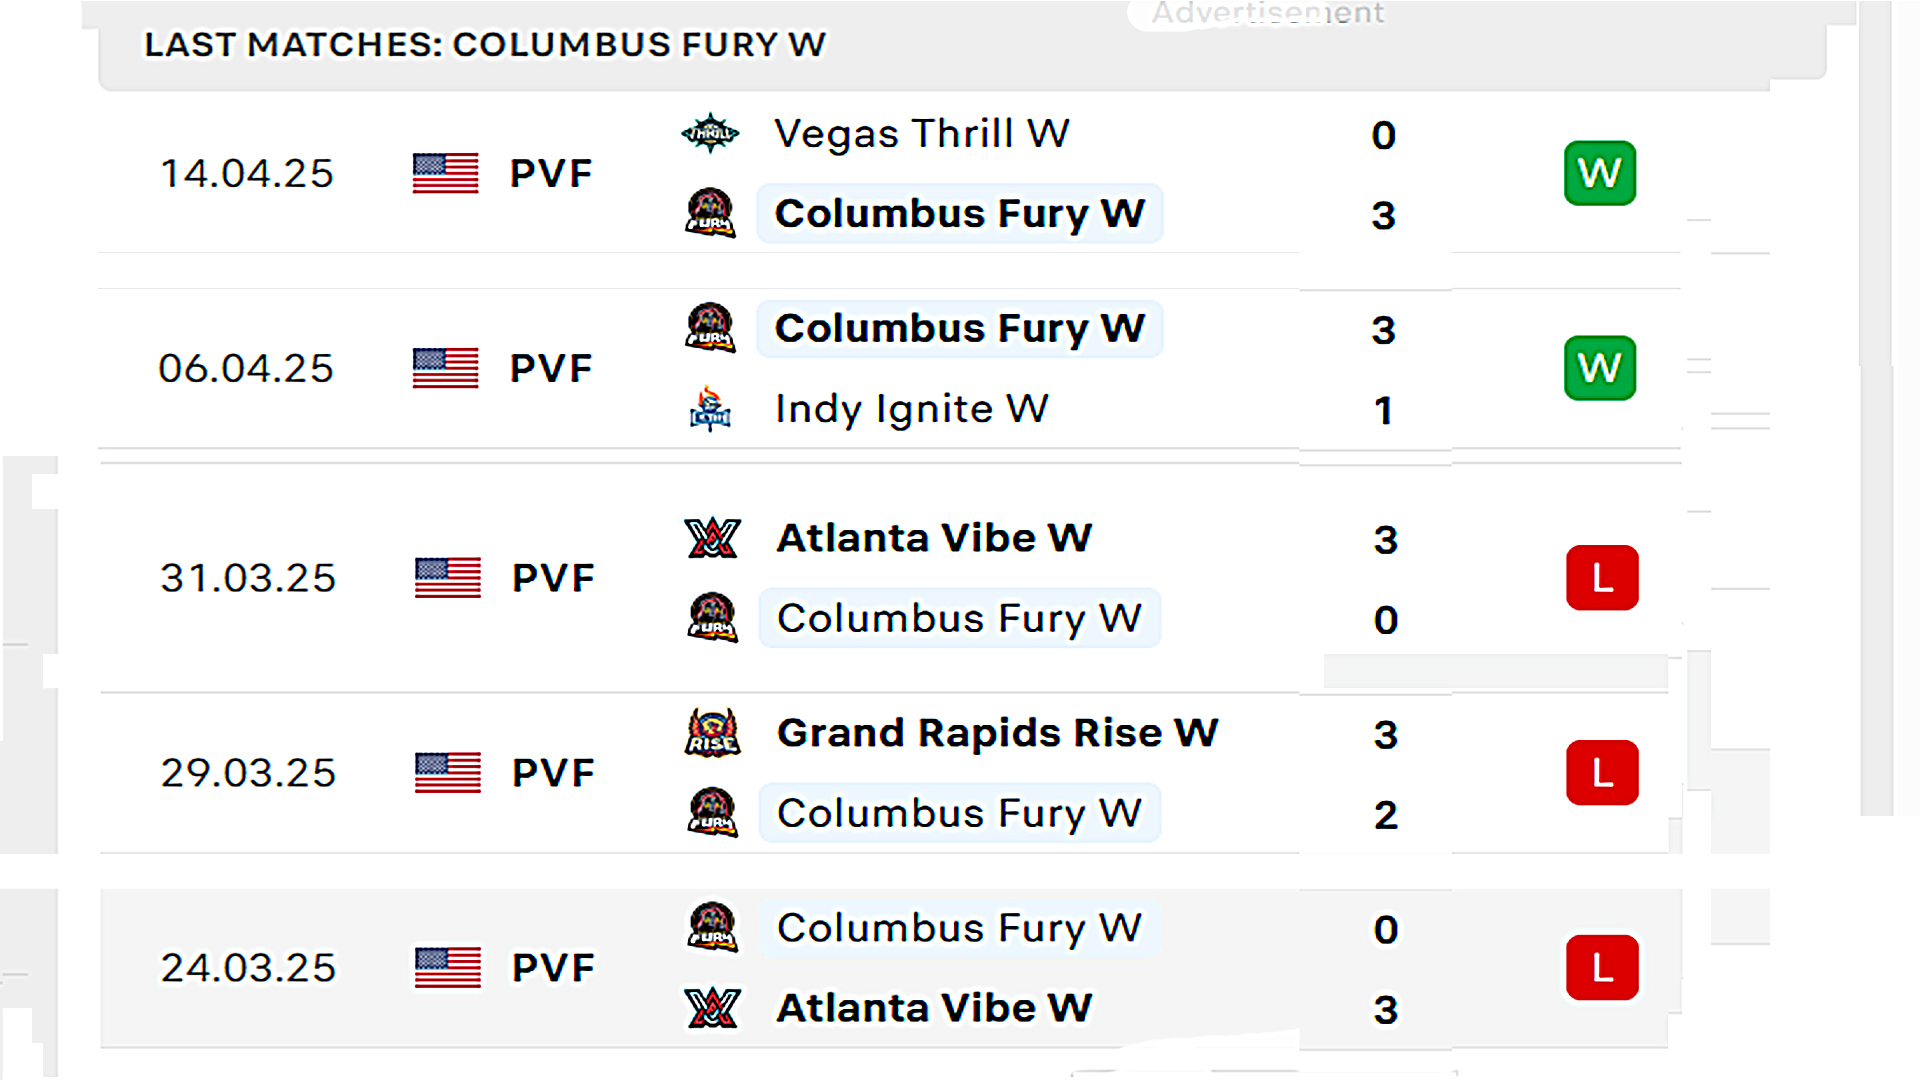Open Vegas Thrill W team link
The image size is (1920, 1080).
tap(922, 133)
